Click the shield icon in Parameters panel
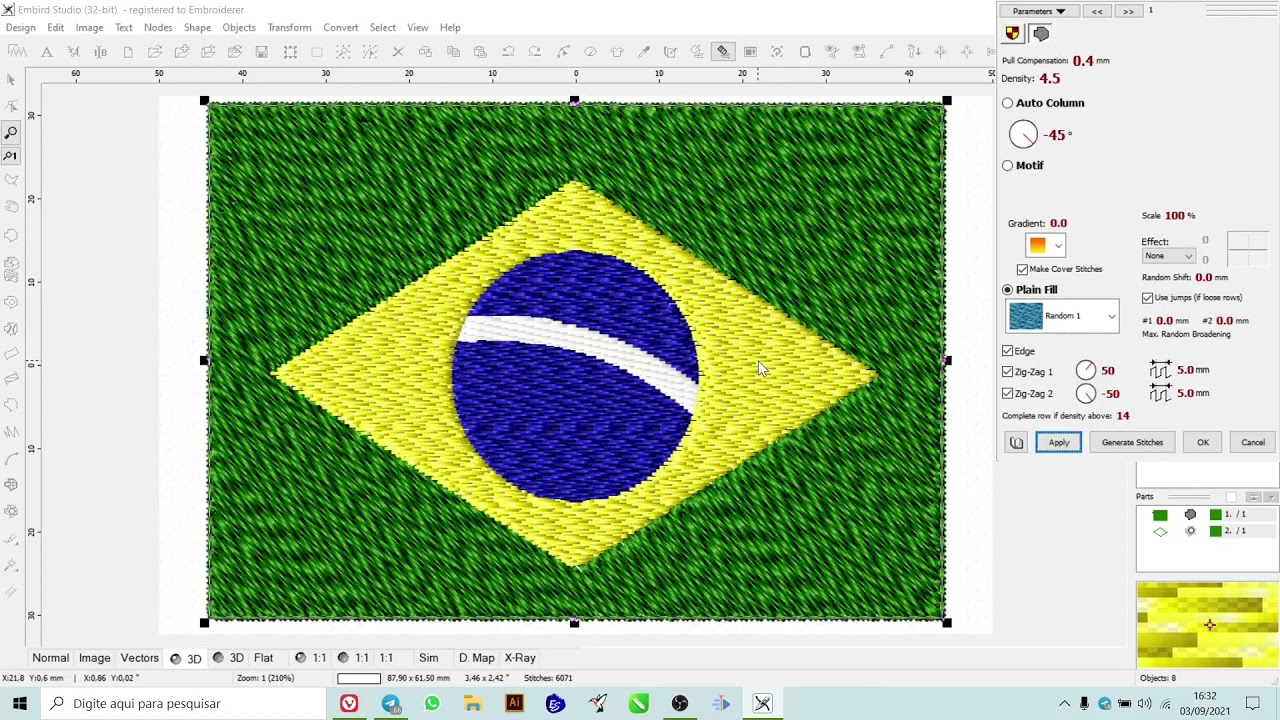This screenshot has height=720, width=1280. (1012, 33)
